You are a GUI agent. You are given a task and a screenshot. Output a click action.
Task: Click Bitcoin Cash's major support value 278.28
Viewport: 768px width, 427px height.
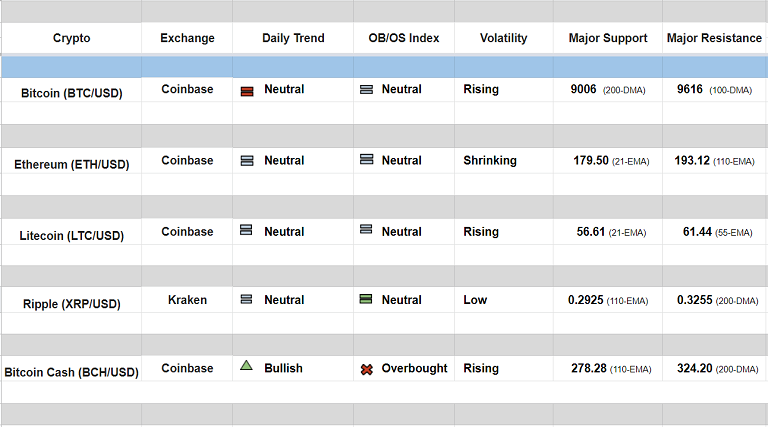point(588,369)
